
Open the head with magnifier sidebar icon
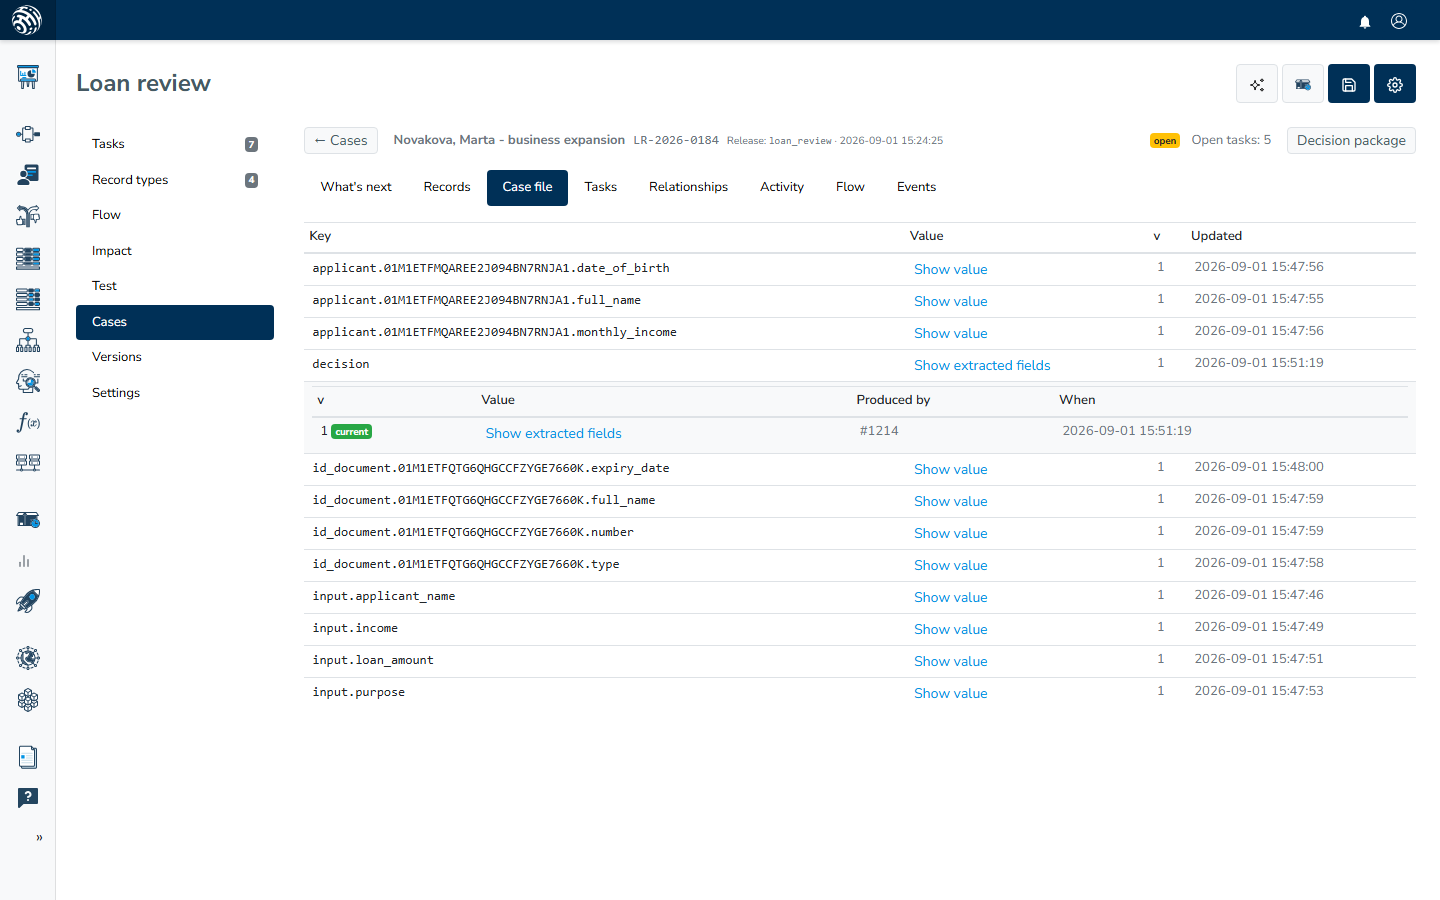[28, 381]
